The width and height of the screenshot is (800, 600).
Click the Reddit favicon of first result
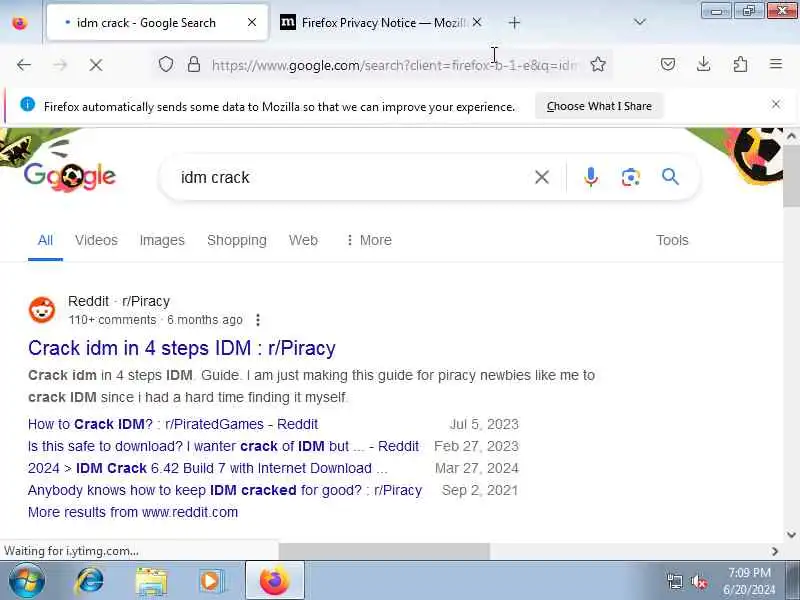click(42, 310)
